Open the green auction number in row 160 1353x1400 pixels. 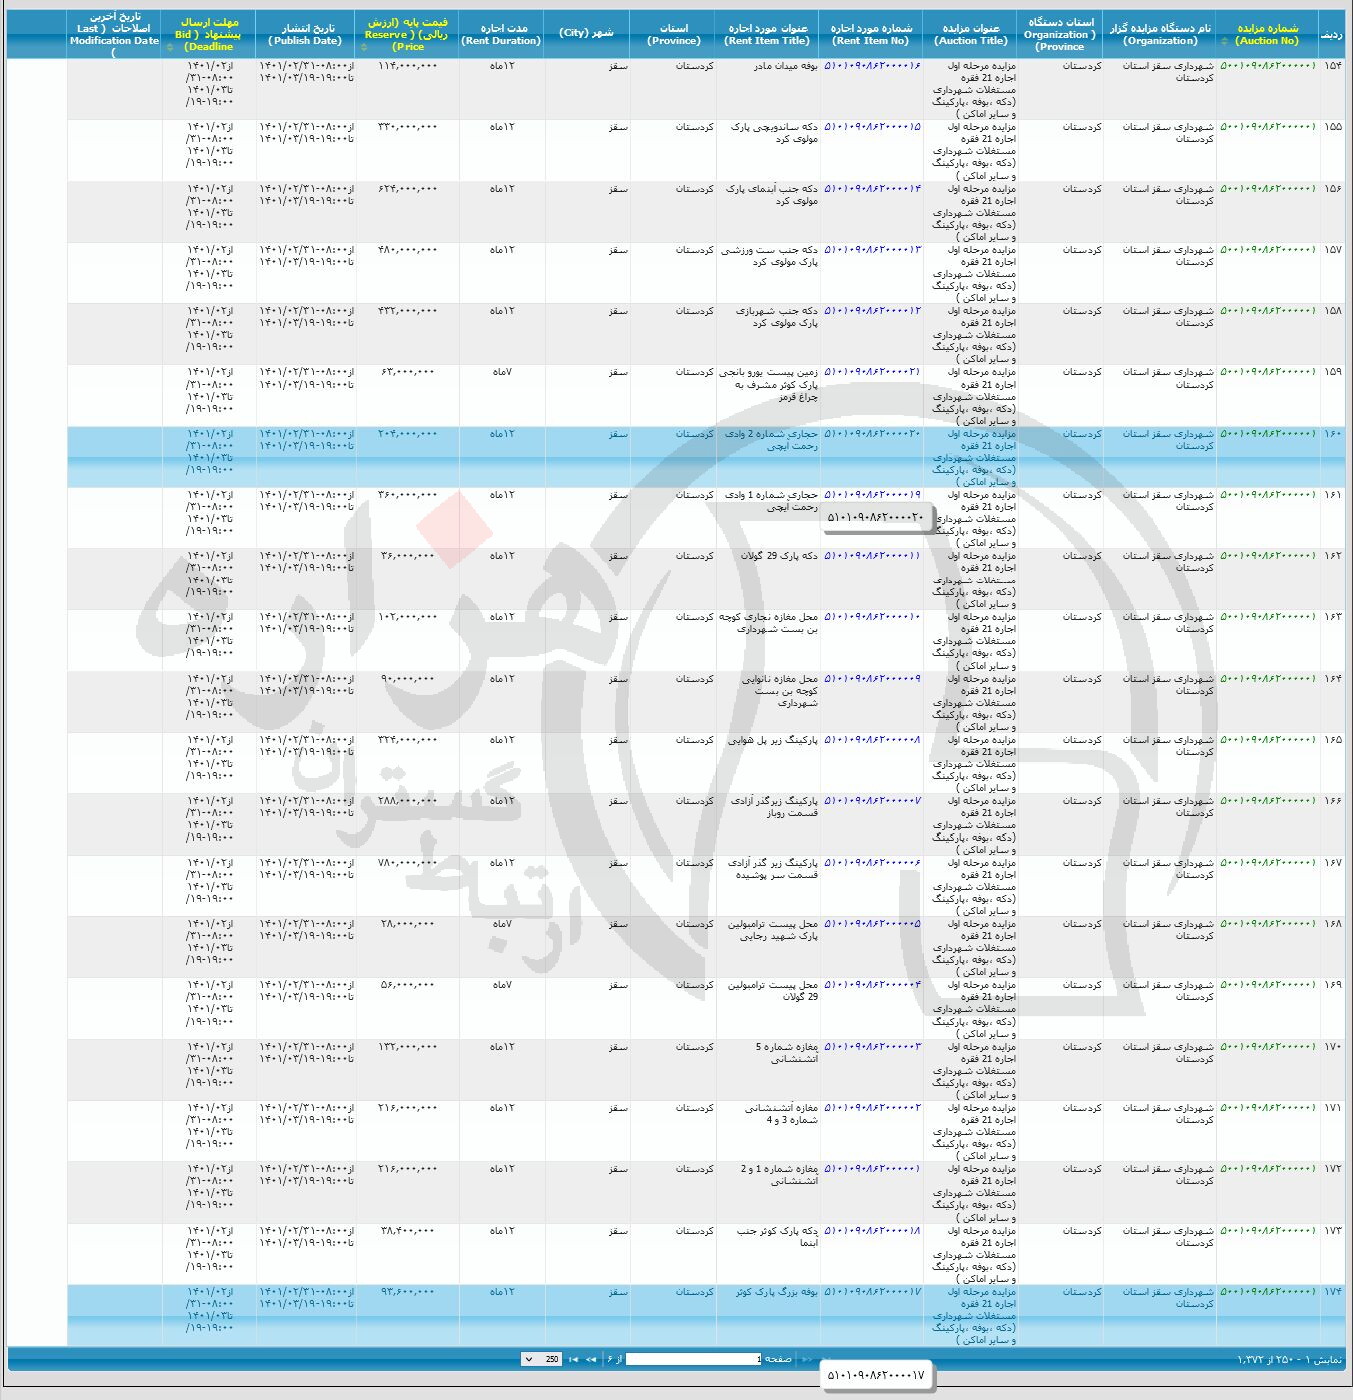click(1267, 434)
